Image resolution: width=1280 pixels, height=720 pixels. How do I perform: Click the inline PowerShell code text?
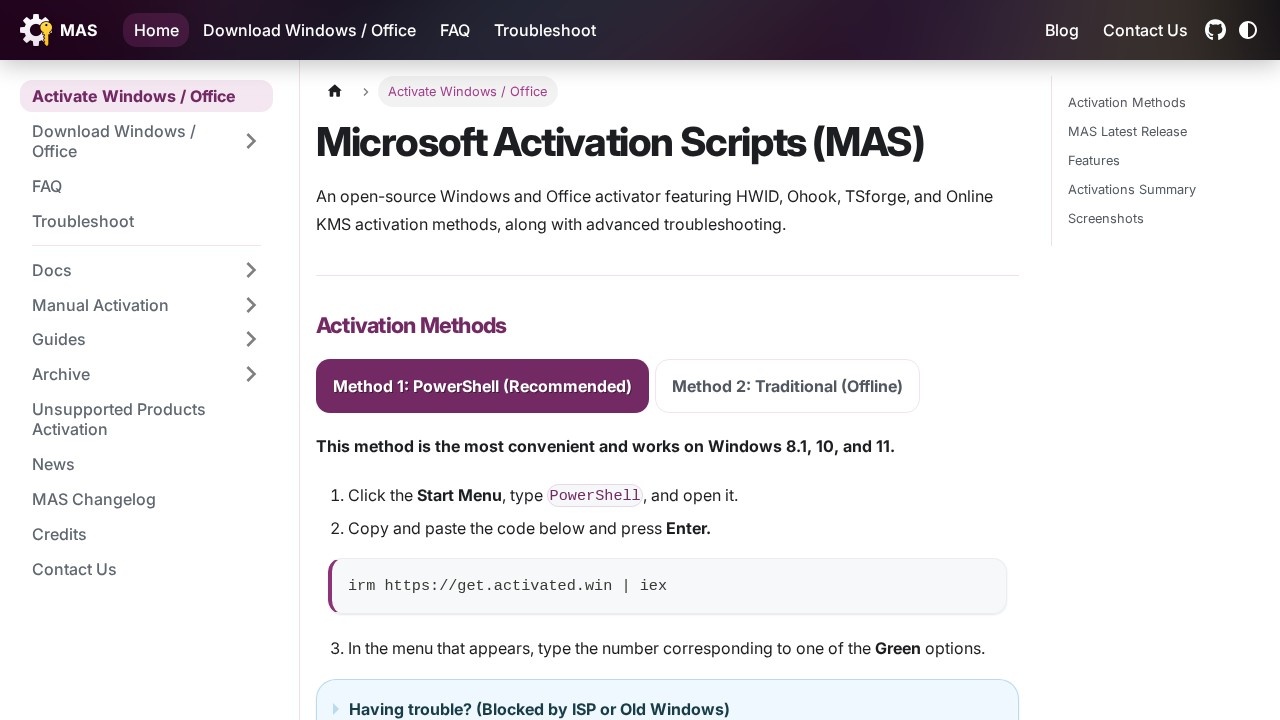[x=595, y=496]
